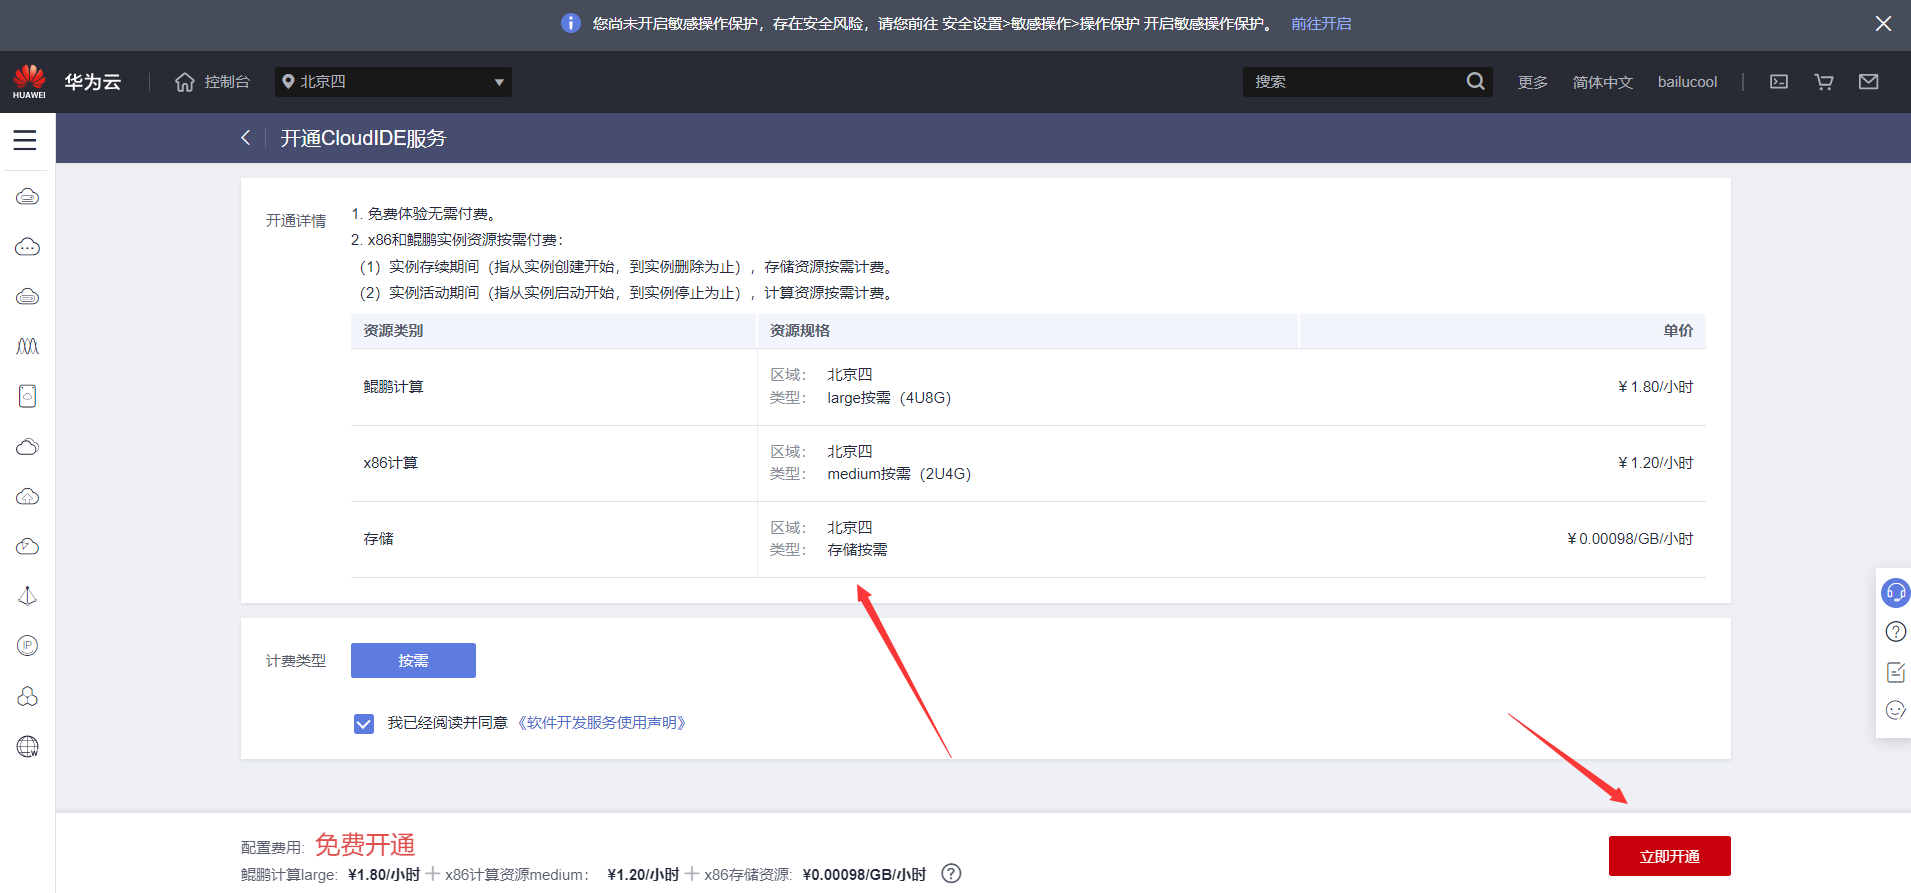The image size is (1911, 893).
Task: Click the cloud upload sidebar icon
Action: tap(28, 496)
